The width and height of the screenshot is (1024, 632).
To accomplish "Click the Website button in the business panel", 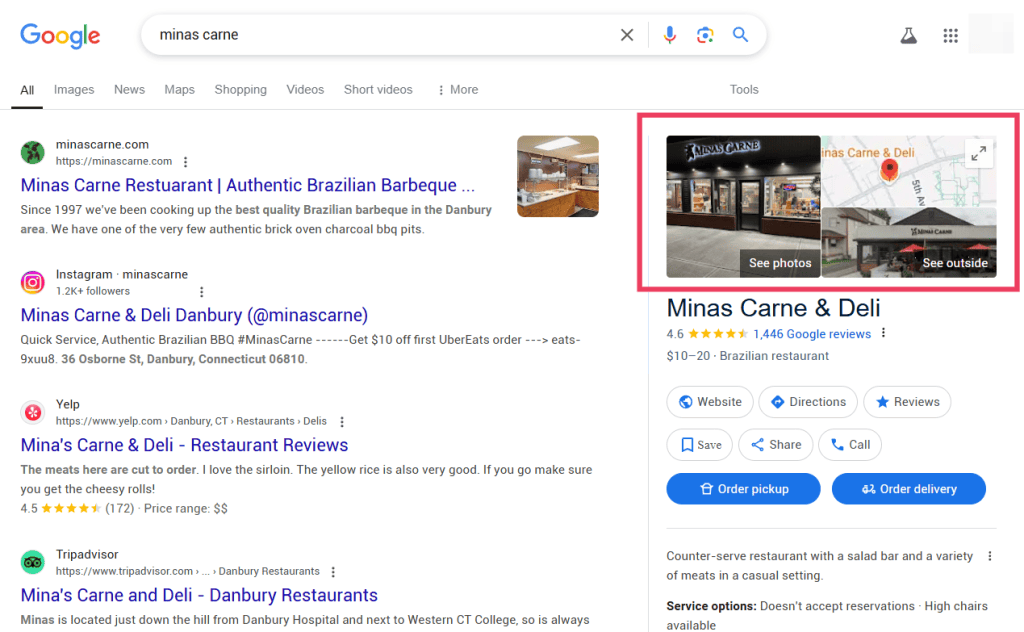I will 710,402.
